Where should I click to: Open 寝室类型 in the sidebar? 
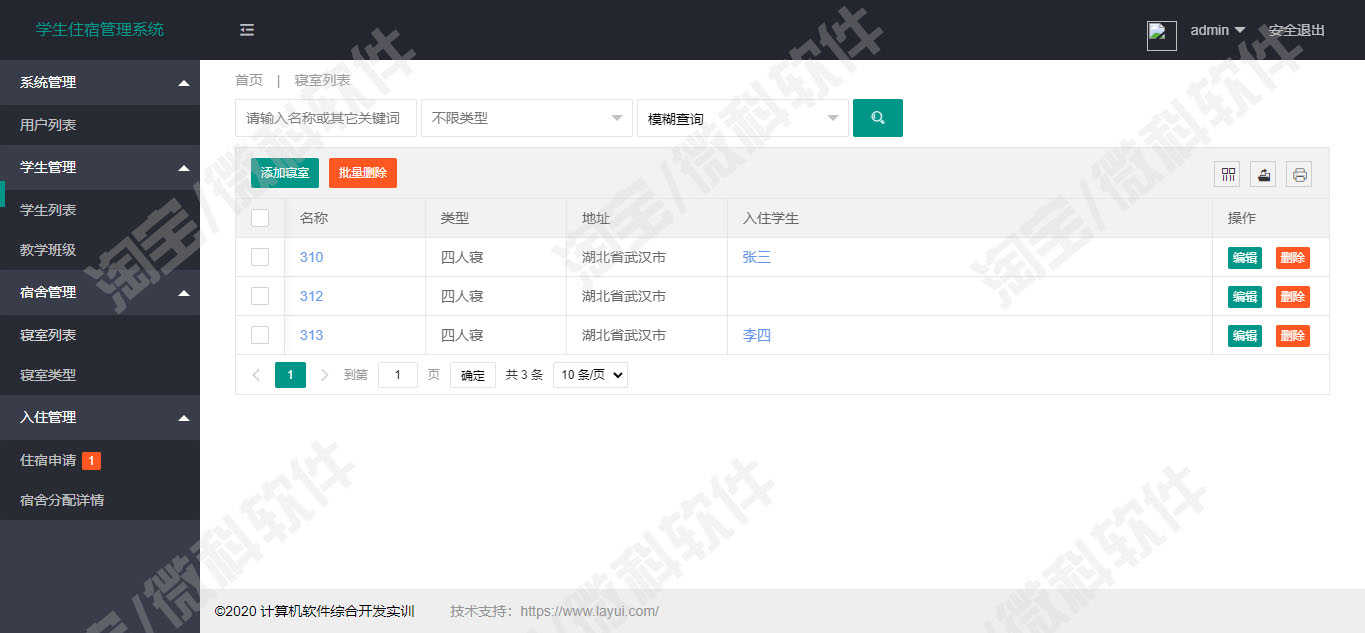pyautogui.click(x=100, y=375)
